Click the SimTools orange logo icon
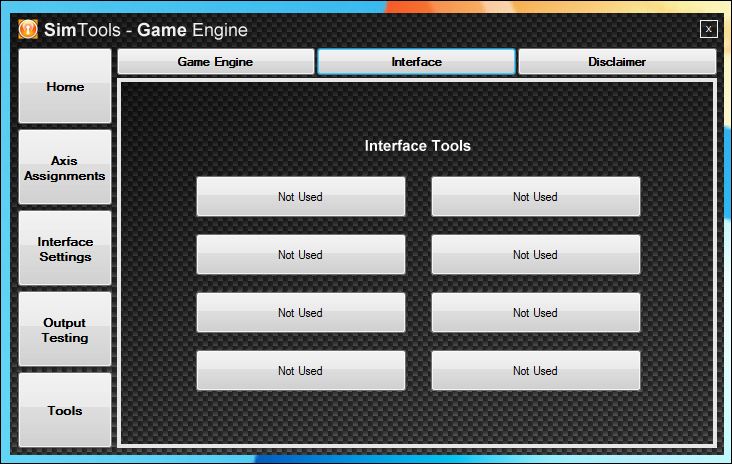This screenshot has height=464, width=732. 28,29
